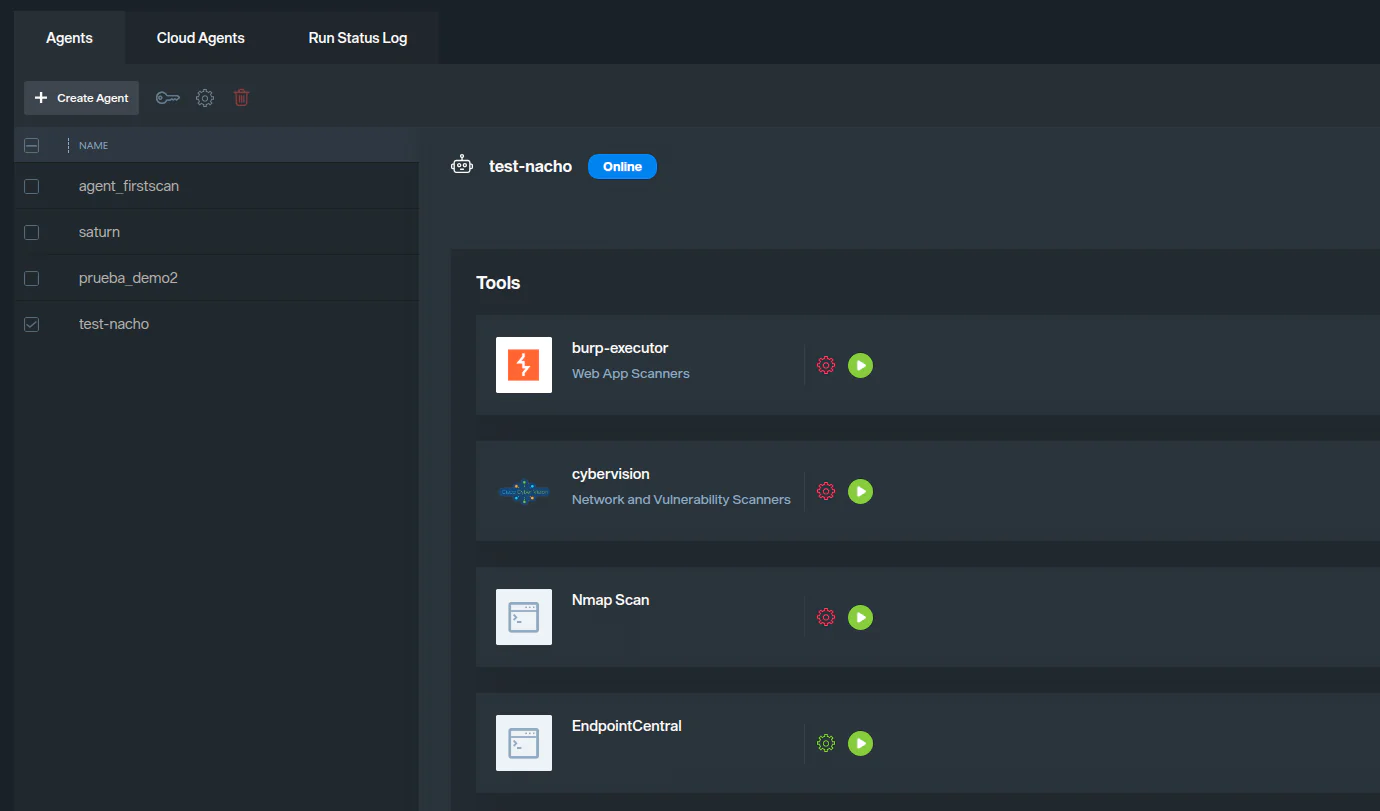Open burp-executor settings gear
The image size is (1380, 811).
pos(826,366)
